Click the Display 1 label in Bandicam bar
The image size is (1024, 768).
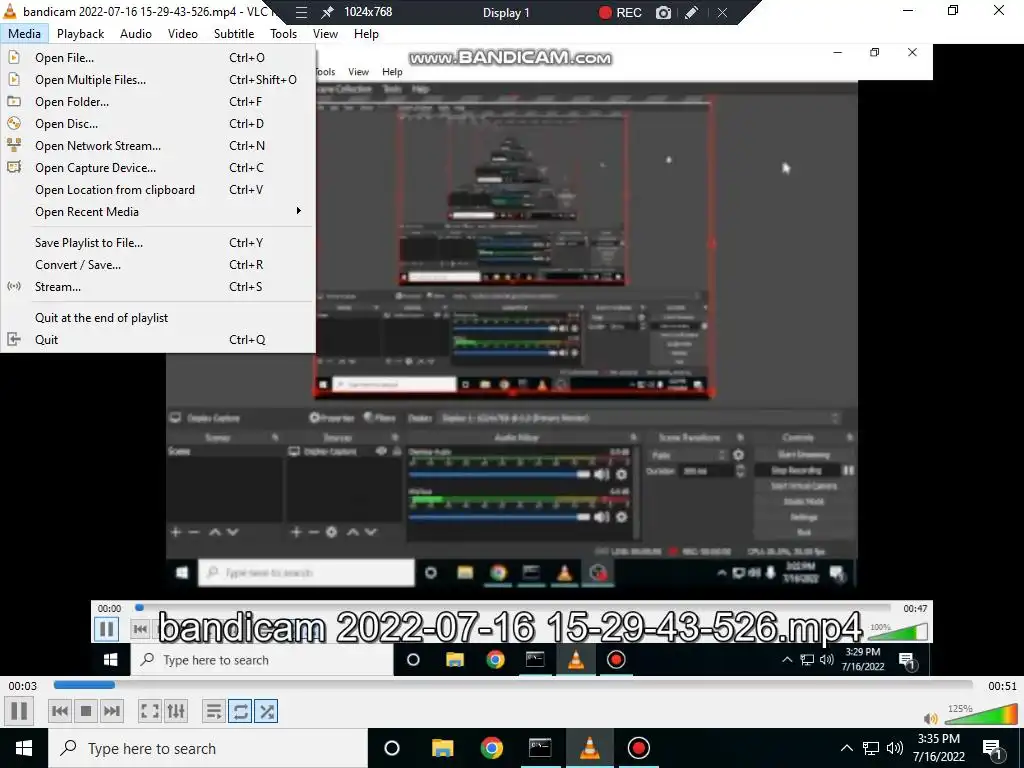click(x=506, y=12)
